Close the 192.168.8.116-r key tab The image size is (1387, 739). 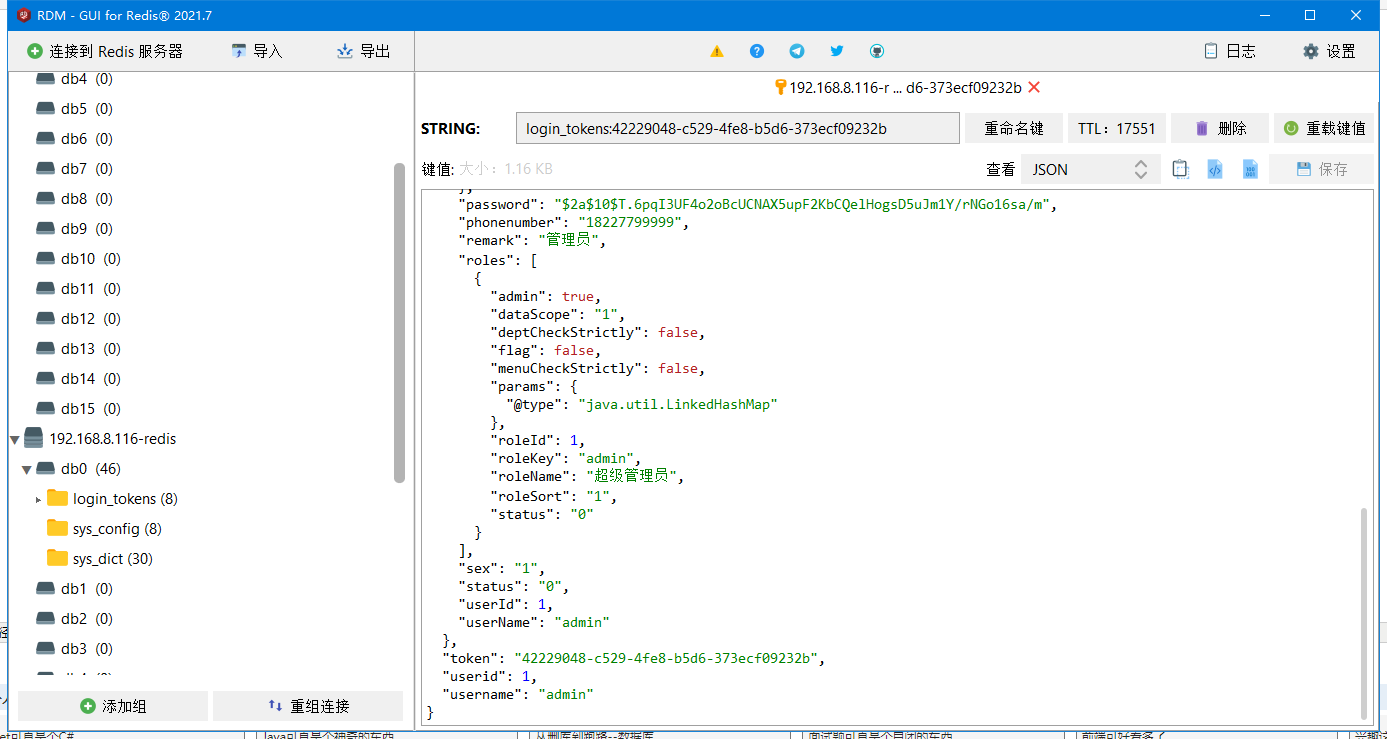coord(1034,87)
